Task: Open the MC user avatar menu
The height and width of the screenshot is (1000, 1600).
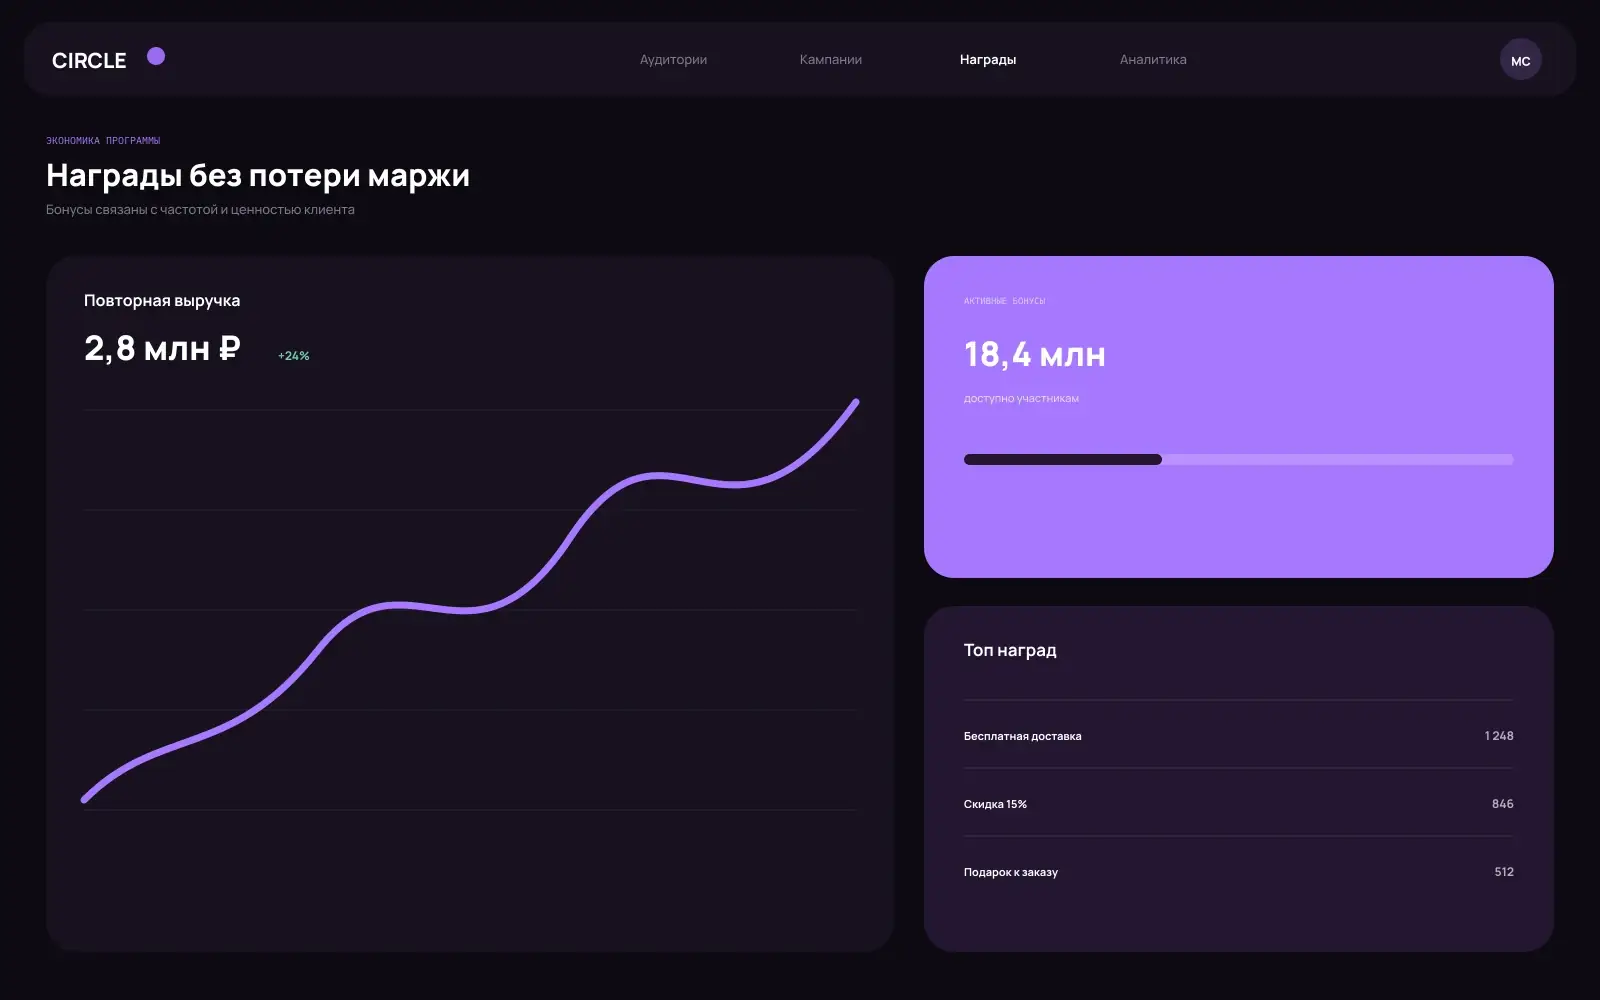Action: tap(1520, 60)
